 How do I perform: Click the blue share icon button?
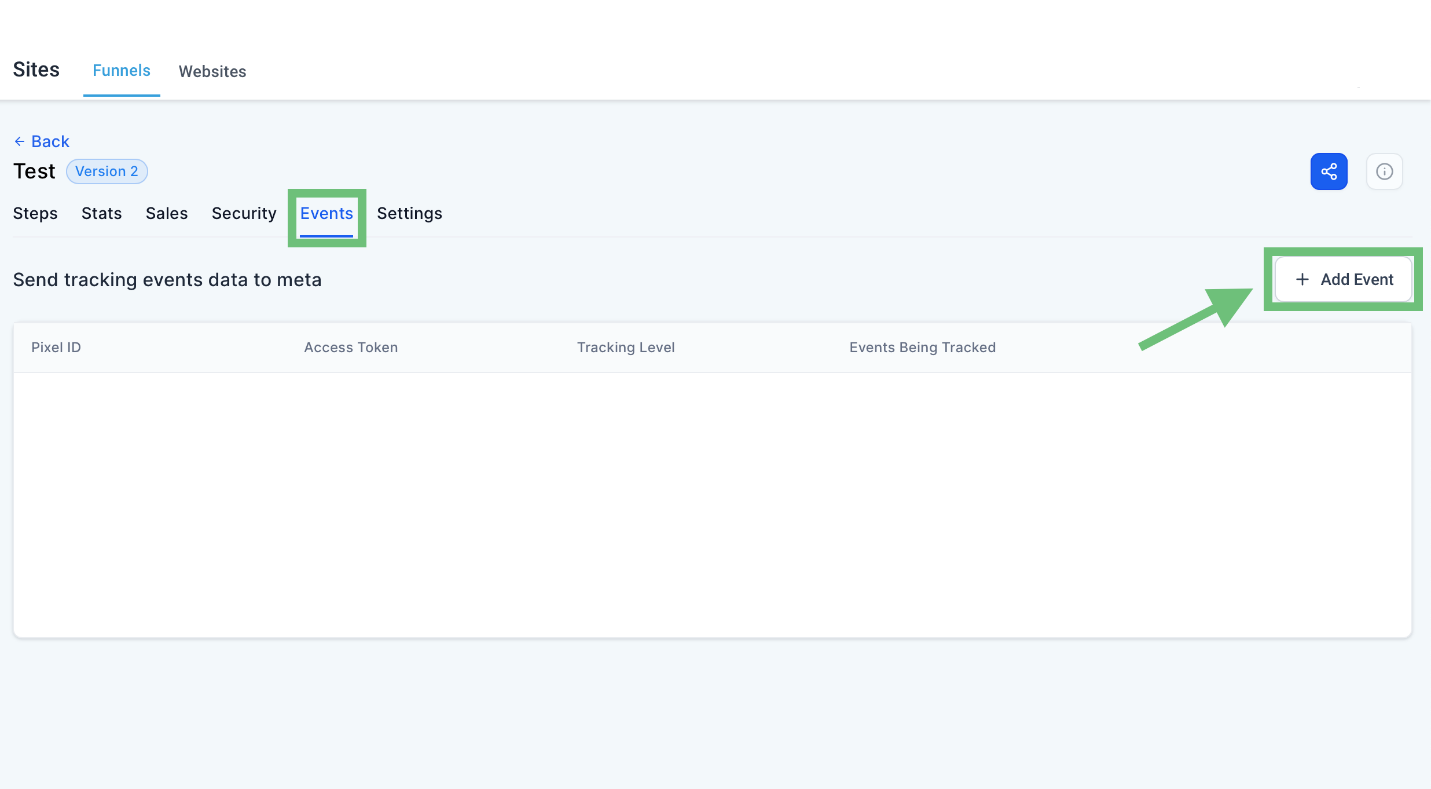[1329, 171]
